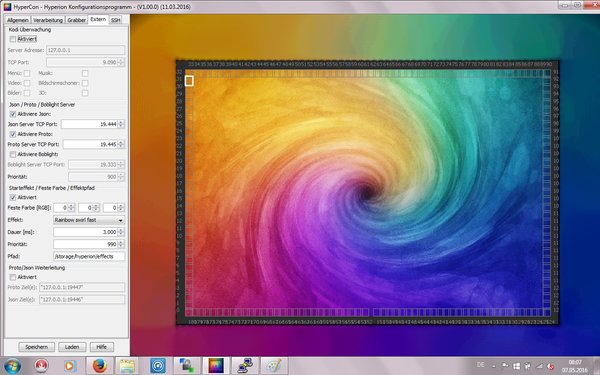Image resolution: width=600 pixels, height=375 pixels.
Task: Click the red round tray icon
Action: [551, 366]
